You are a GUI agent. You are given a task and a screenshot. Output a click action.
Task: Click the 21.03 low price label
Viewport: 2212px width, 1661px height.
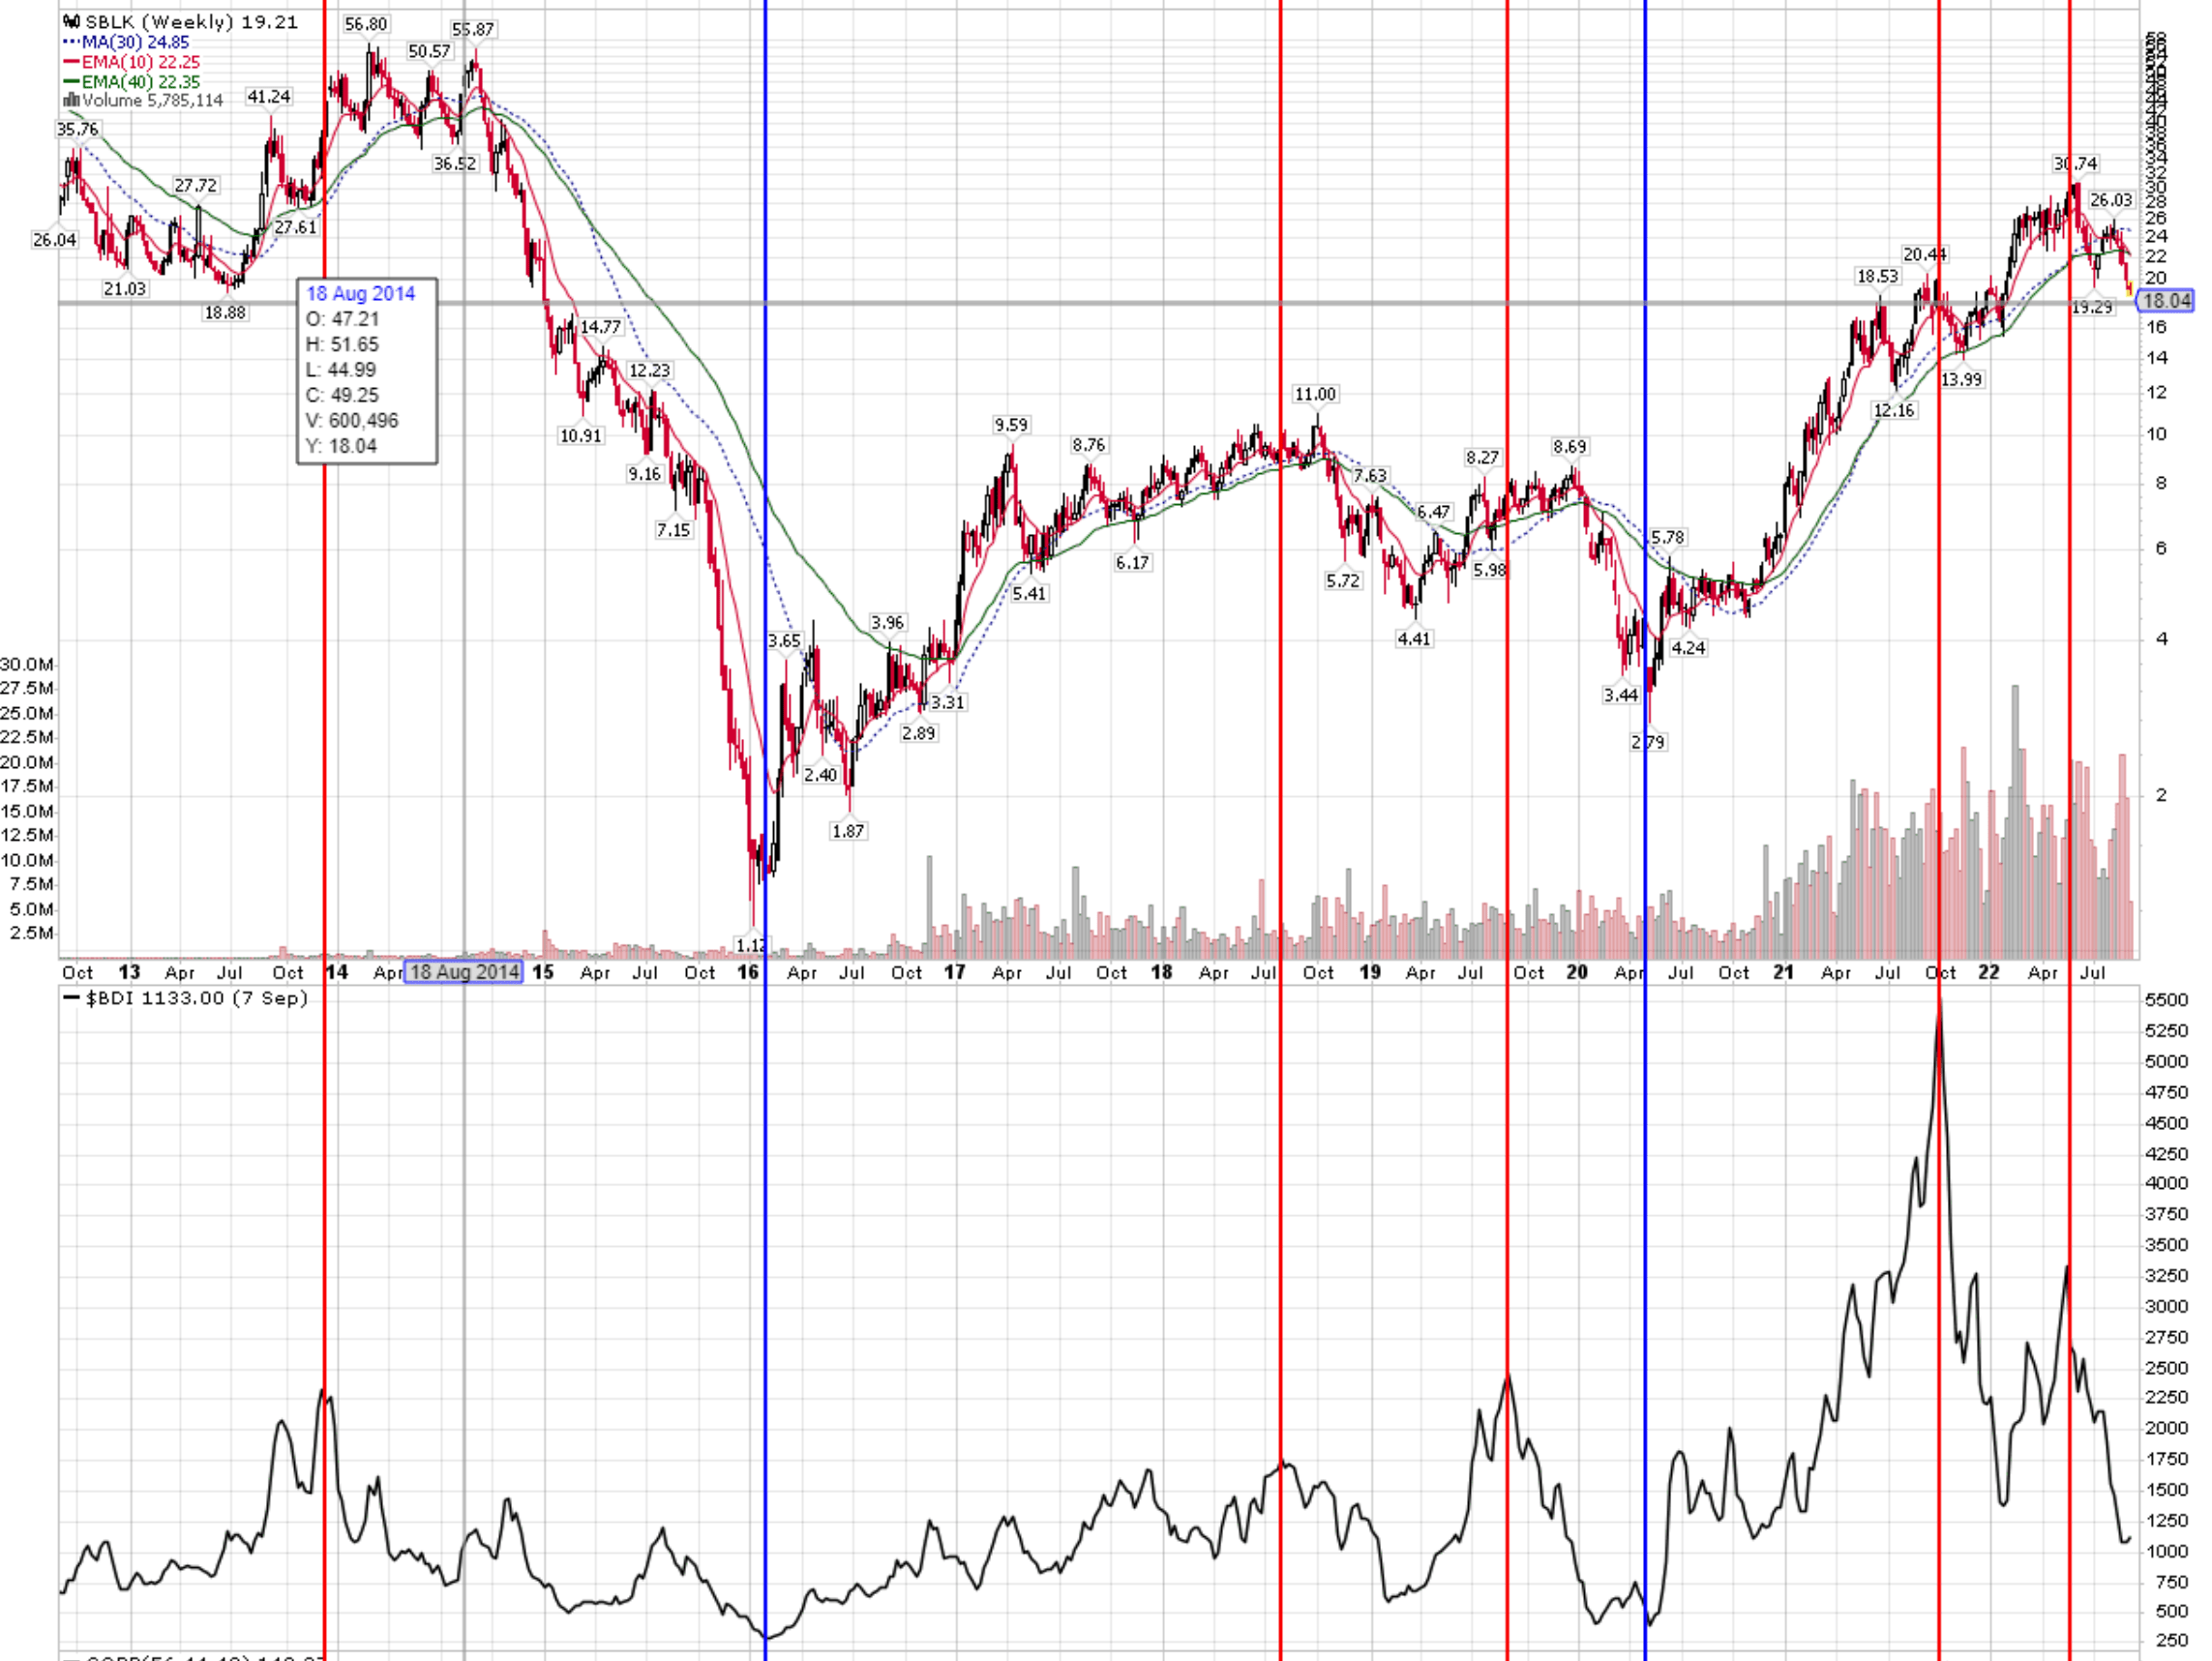pyautogui.click(x=125, y=289)
